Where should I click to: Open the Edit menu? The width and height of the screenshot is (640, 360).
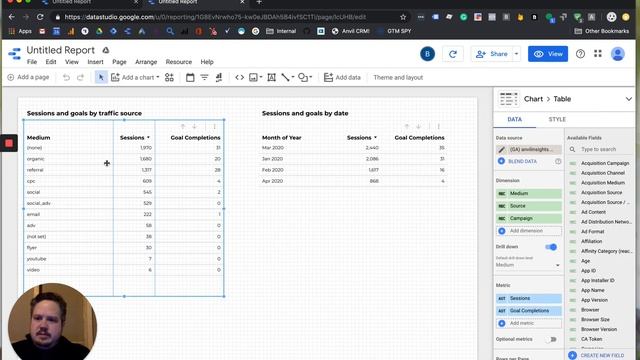click(51, 62)
